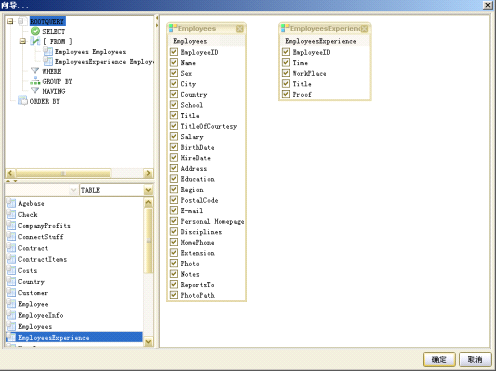
Task: Click TitleOfCourtesy field name
Action: (x=209, y=126)
